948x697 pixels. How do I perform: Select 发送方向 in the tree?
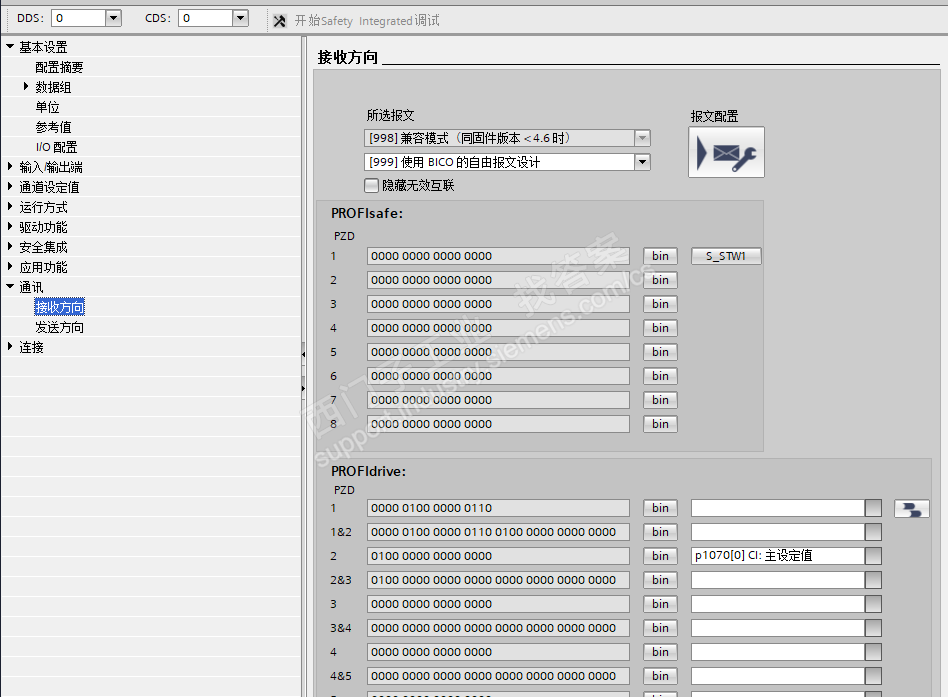[59, 327]
